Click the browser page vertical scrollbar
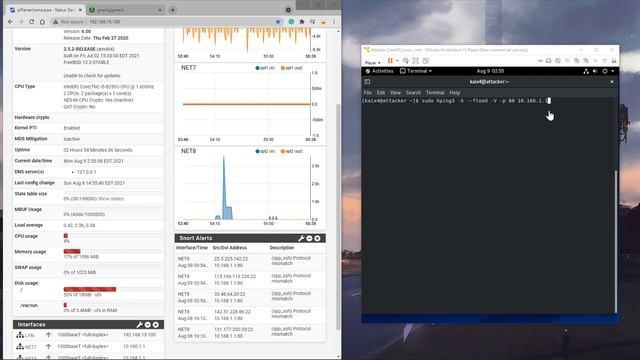The height and width of the screenshot is (360, 640). tap(338, 216)
